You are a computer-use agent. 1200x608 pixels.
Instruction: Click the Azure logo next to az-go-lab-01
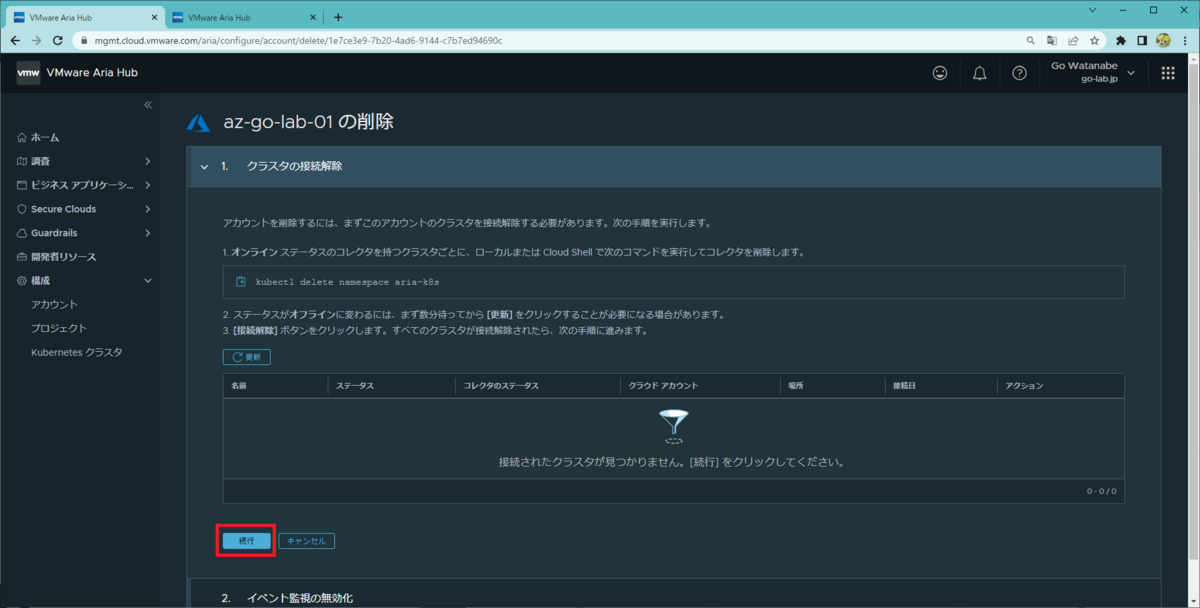198,123
